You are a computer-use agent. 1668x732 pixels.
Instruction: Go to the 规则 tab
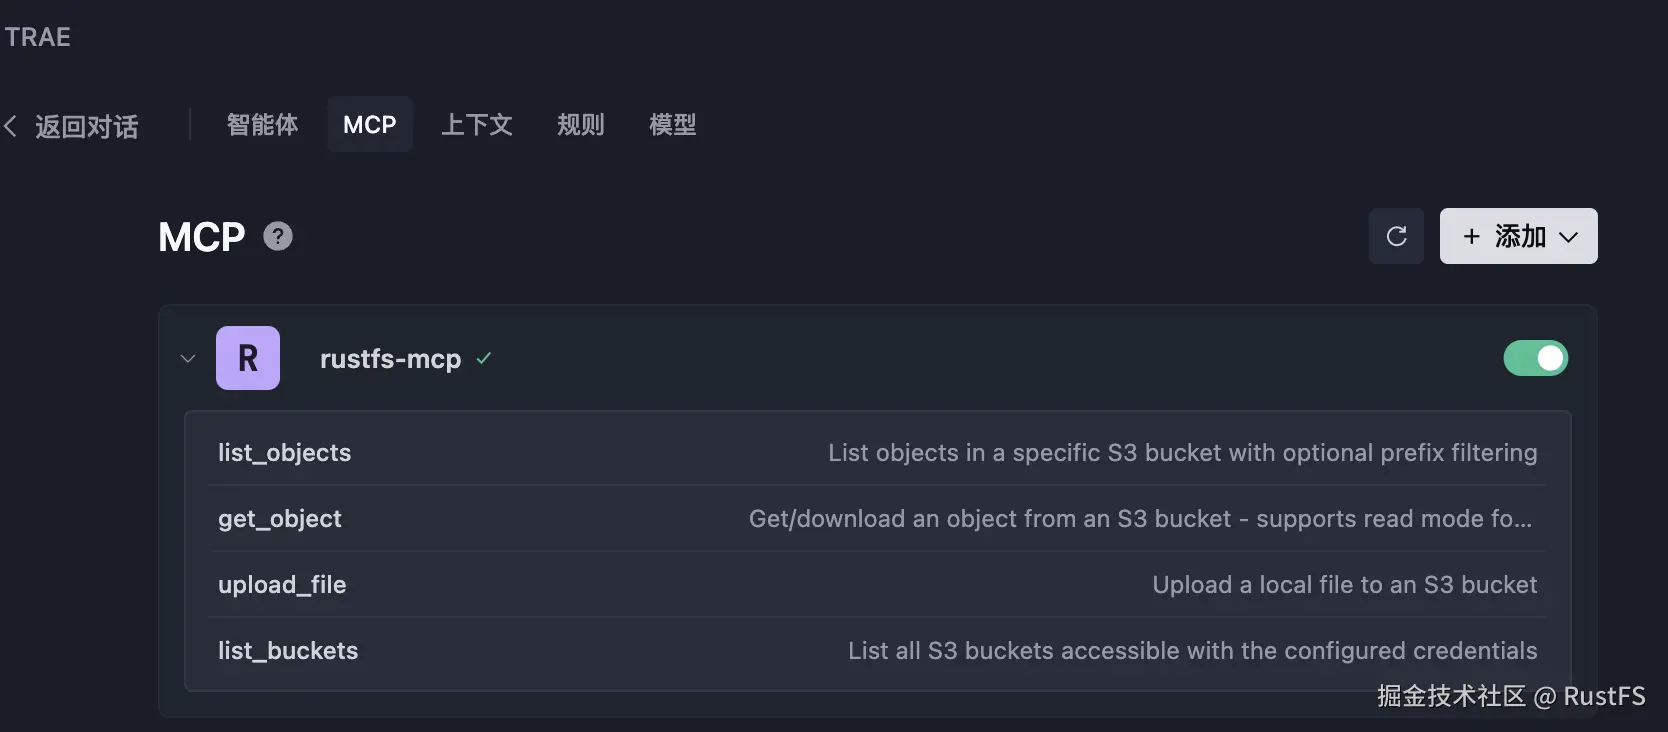point(581,125)
